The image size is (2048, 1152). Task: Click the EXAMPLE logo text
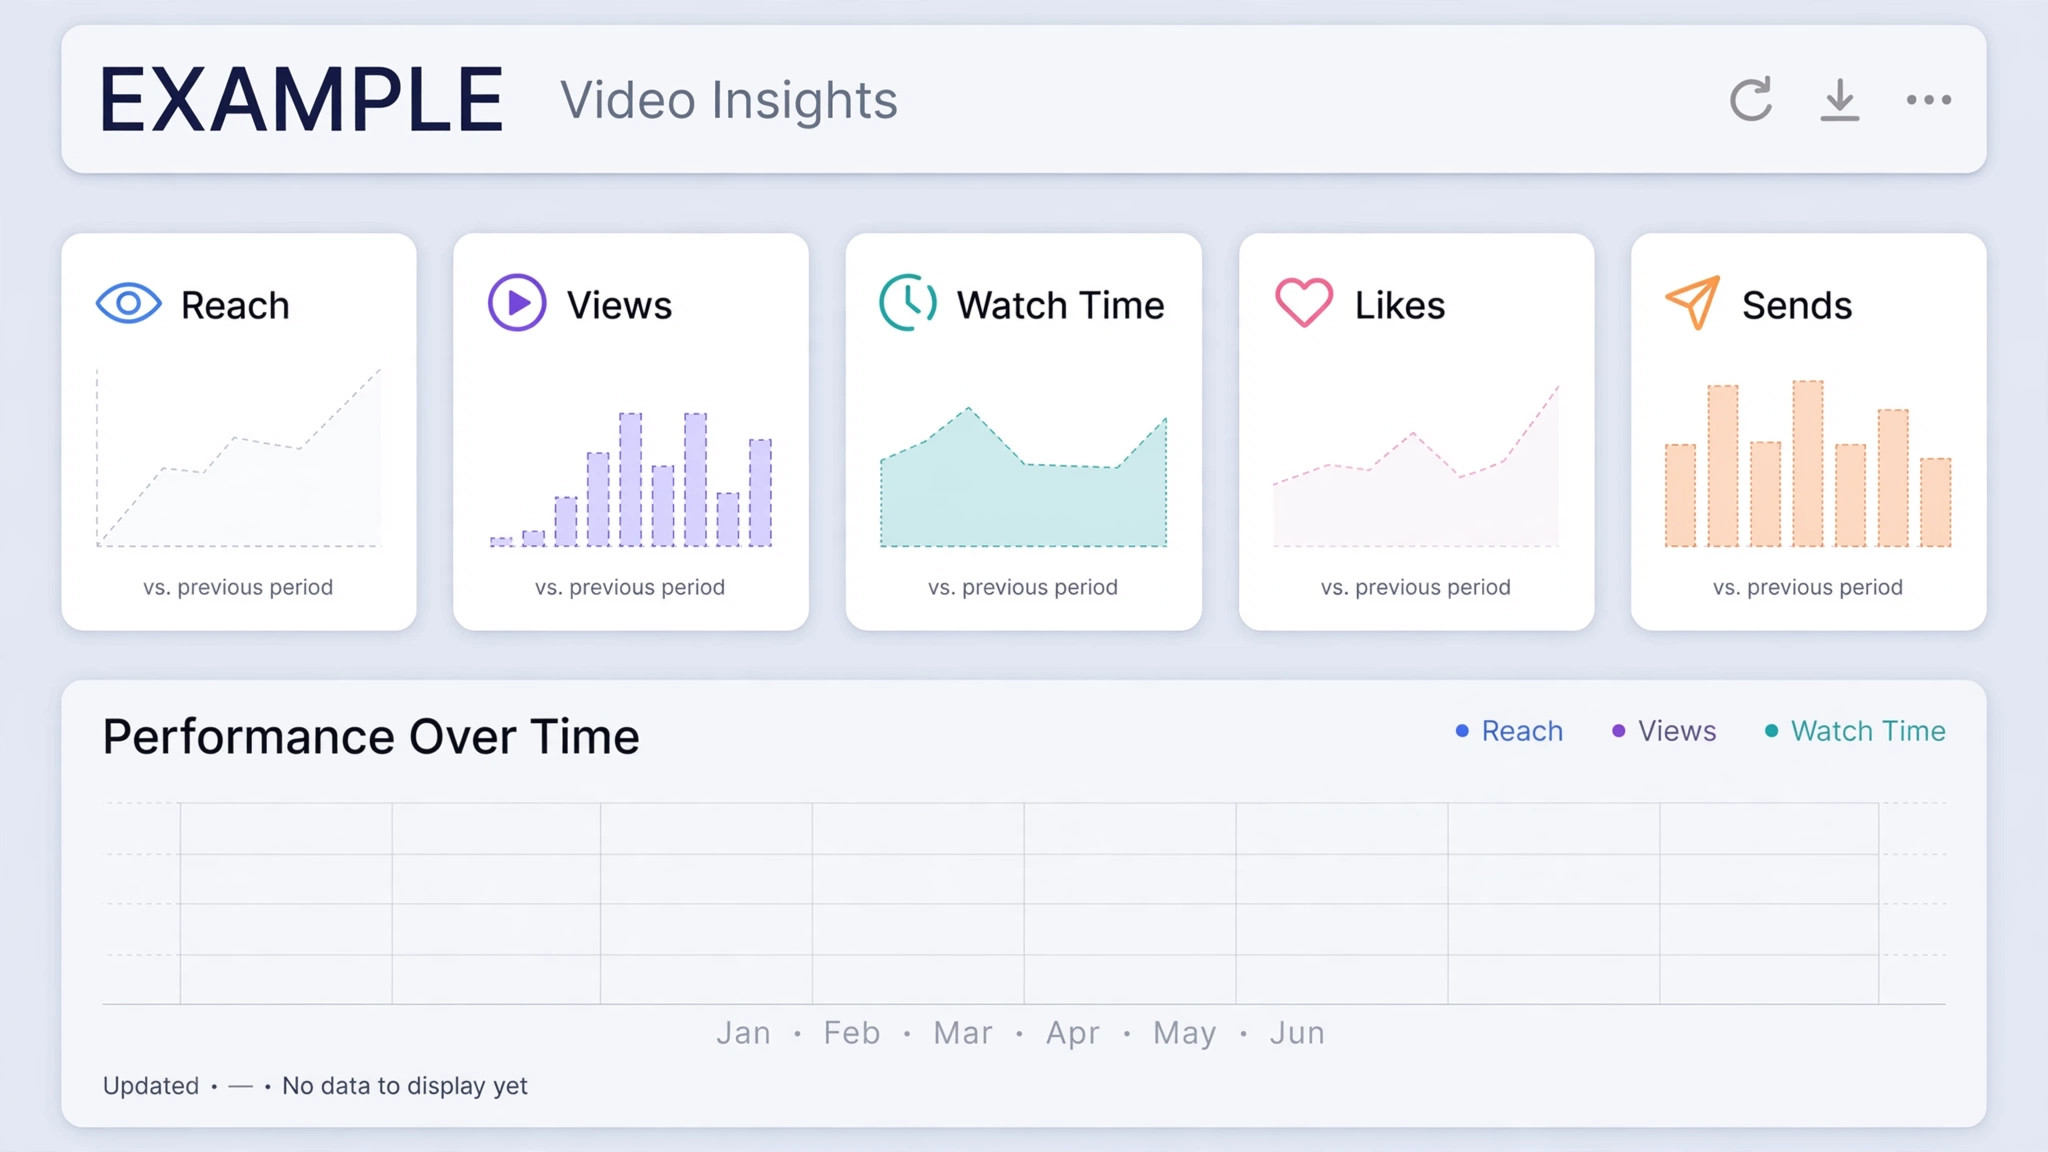[301, 99]
